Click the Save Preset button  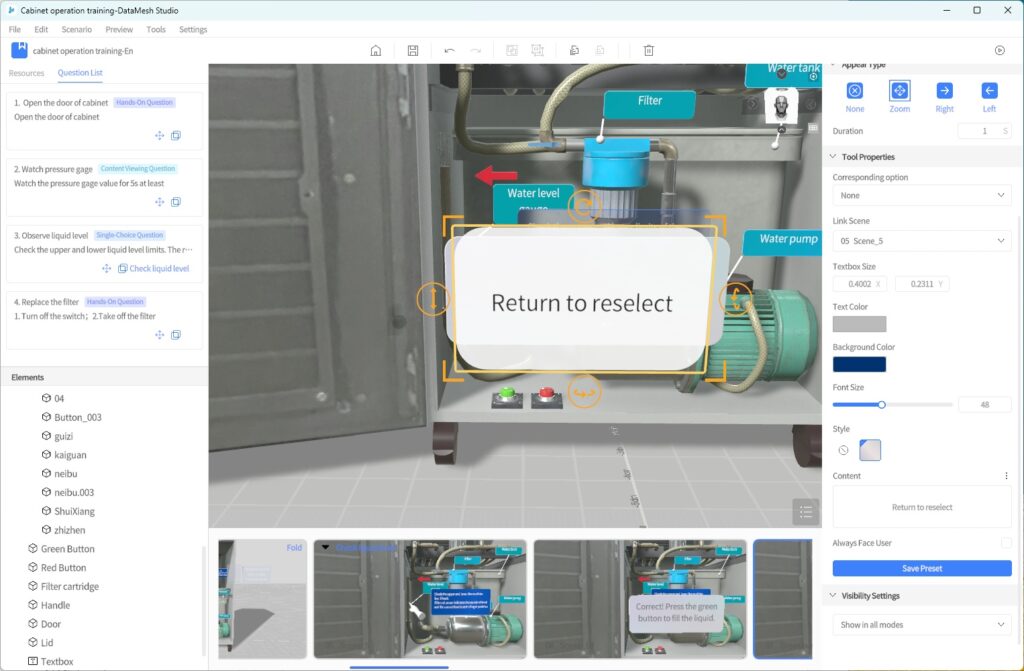coord(921,568)
